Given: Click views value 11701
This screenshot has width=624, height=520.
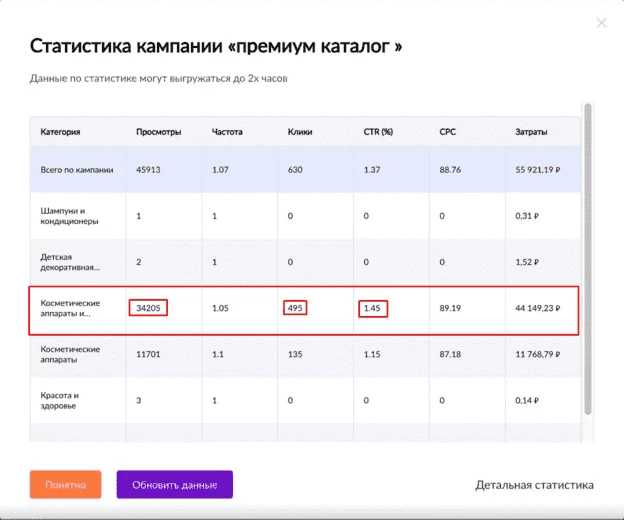Looking at the screenshot, I should tap(148, 354).
